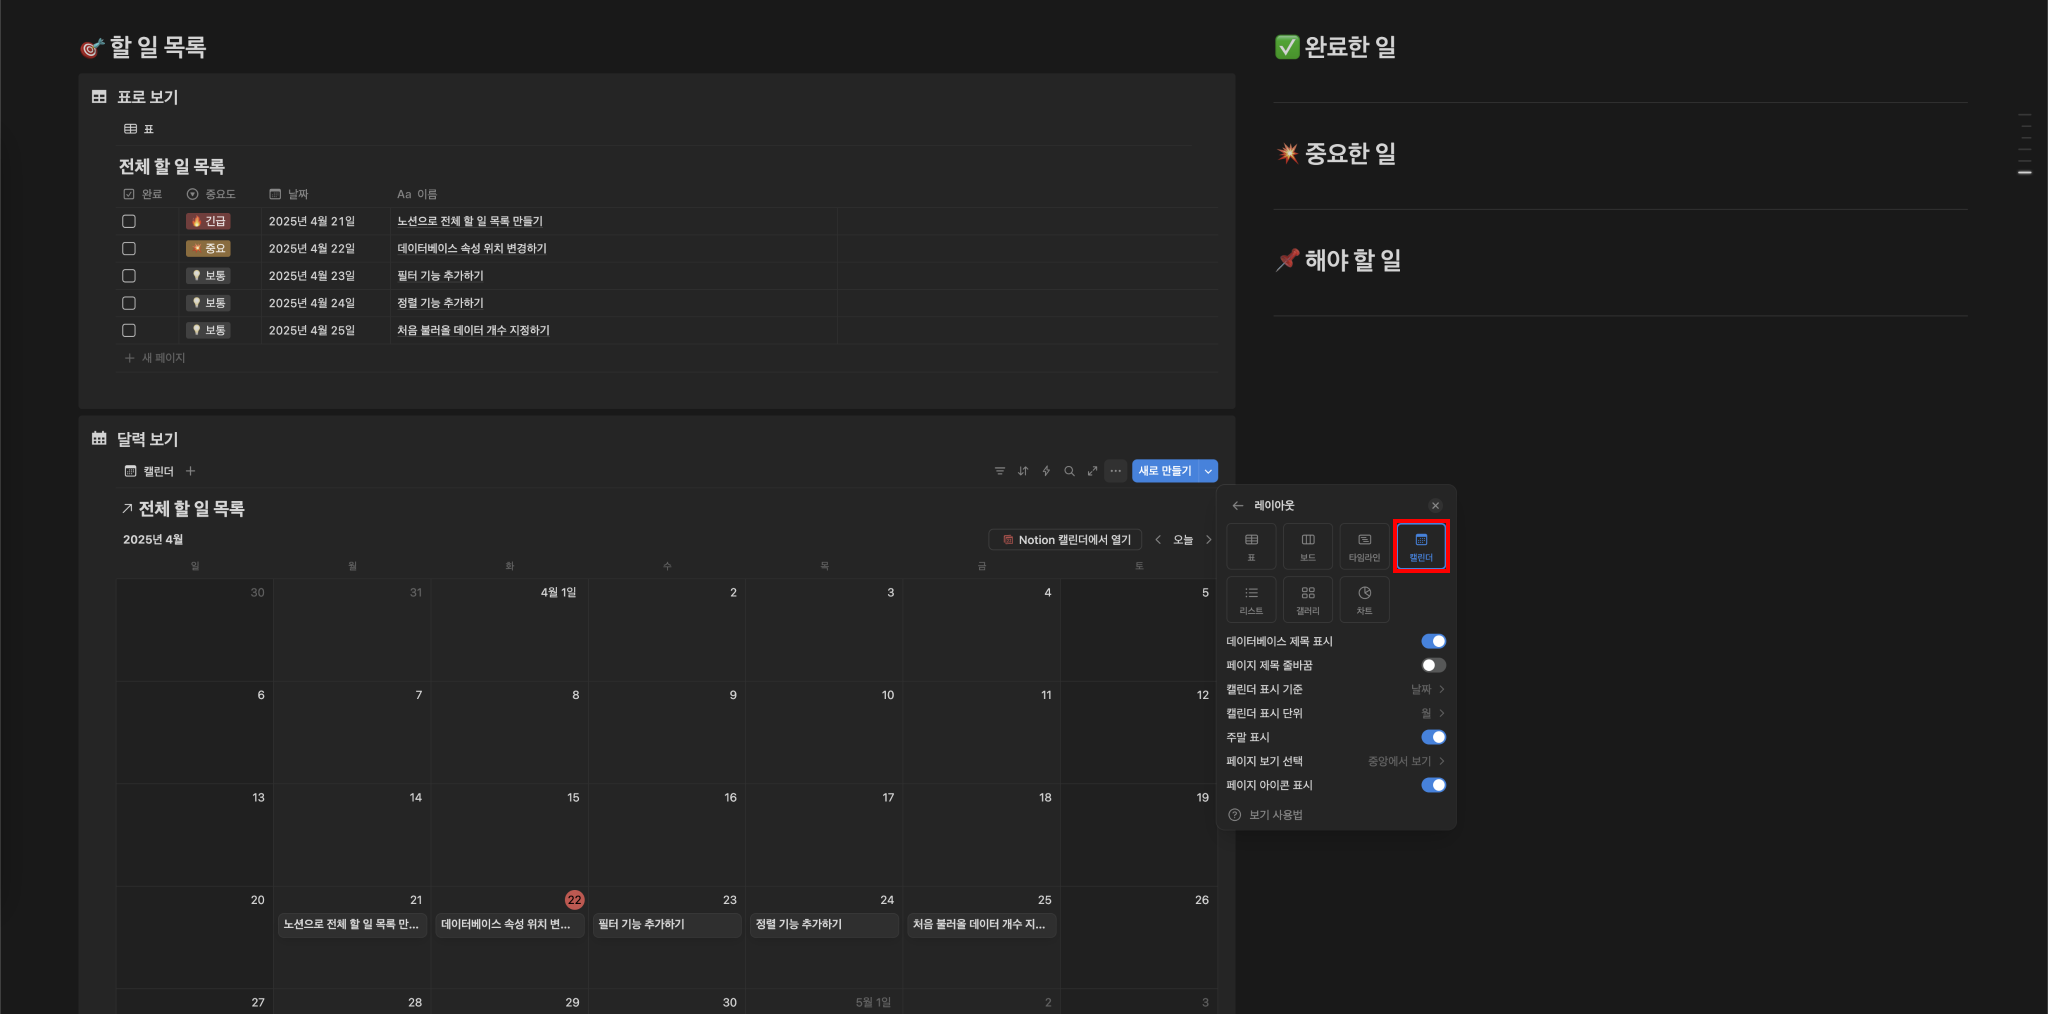Open calendar event 필터 기능 추가하기 on 23
This screenshot has height=1014, width=2048.
tap(667, 925)
